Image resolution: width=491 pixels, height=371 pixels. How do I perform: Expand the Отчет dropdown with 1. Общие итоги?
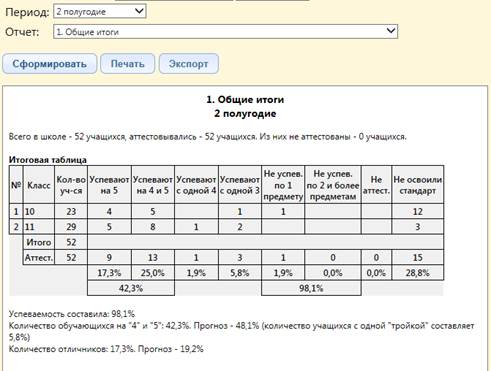point(225,32)
